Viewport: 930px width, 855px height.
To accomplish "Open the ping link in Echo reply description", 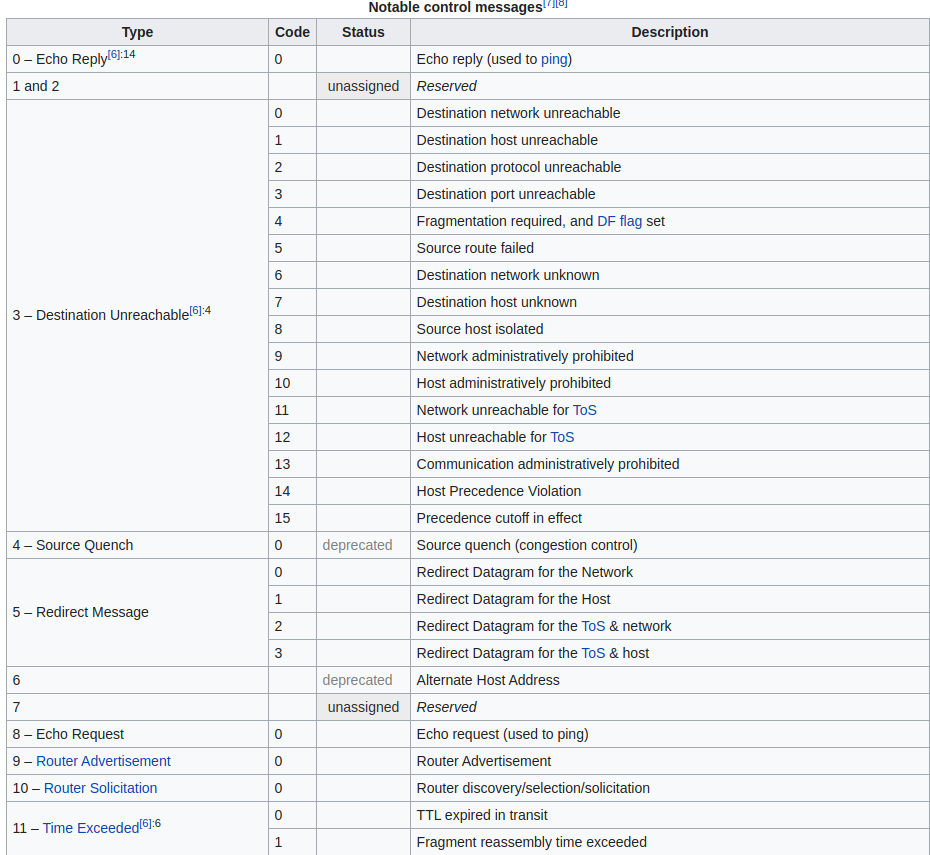I will [x=554, y=59].
